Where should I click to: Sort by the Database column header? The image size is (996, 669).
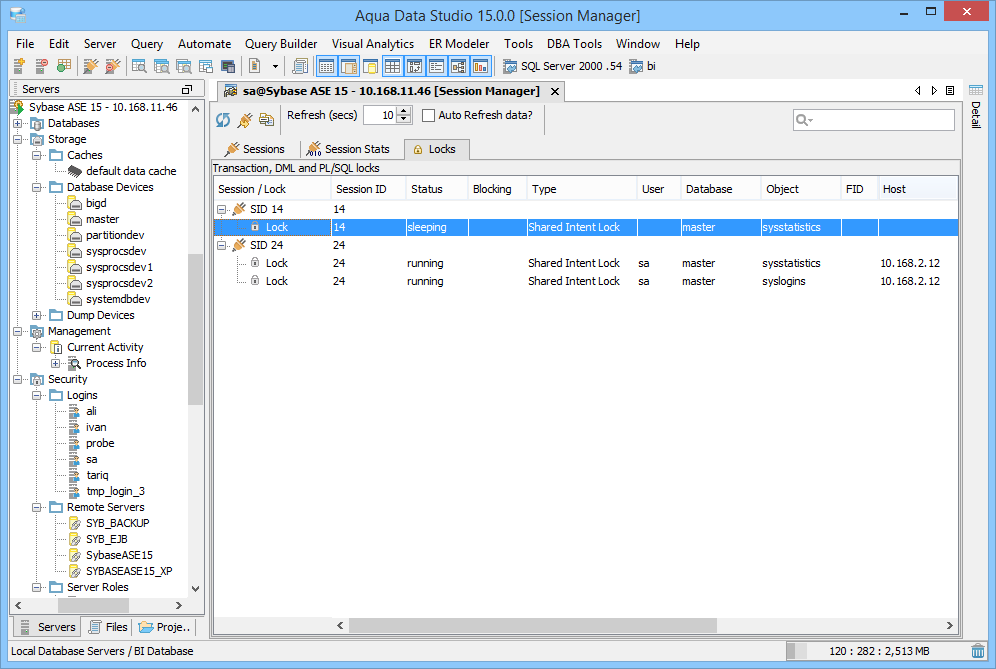pyautogui.click(x=721, y=189)
